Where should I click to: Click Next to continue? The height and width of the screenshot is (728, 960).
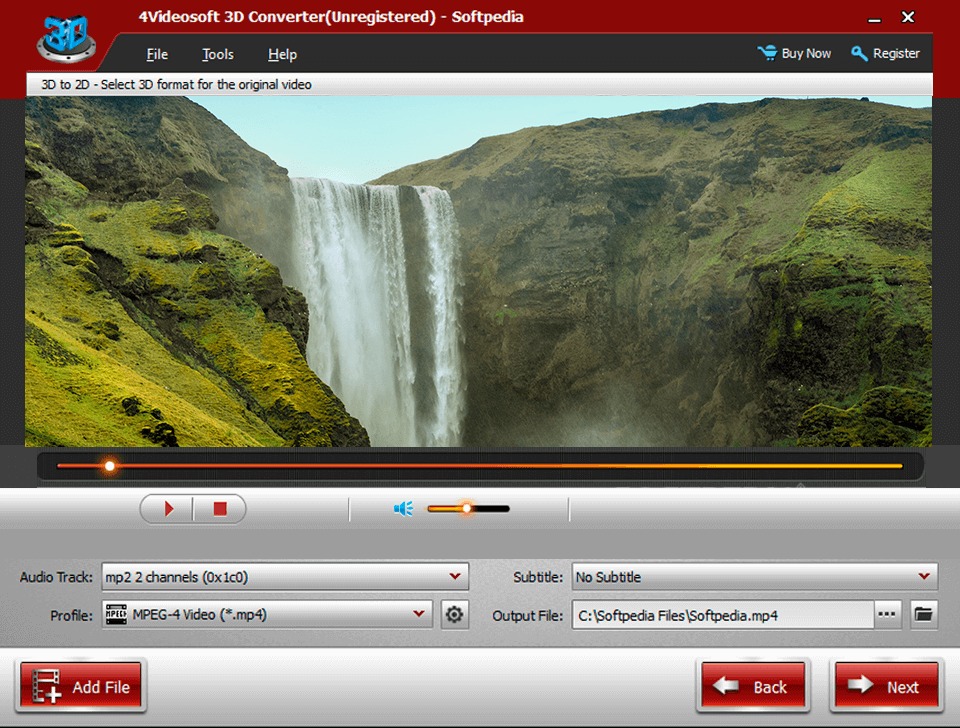click(x=887, y=686)
